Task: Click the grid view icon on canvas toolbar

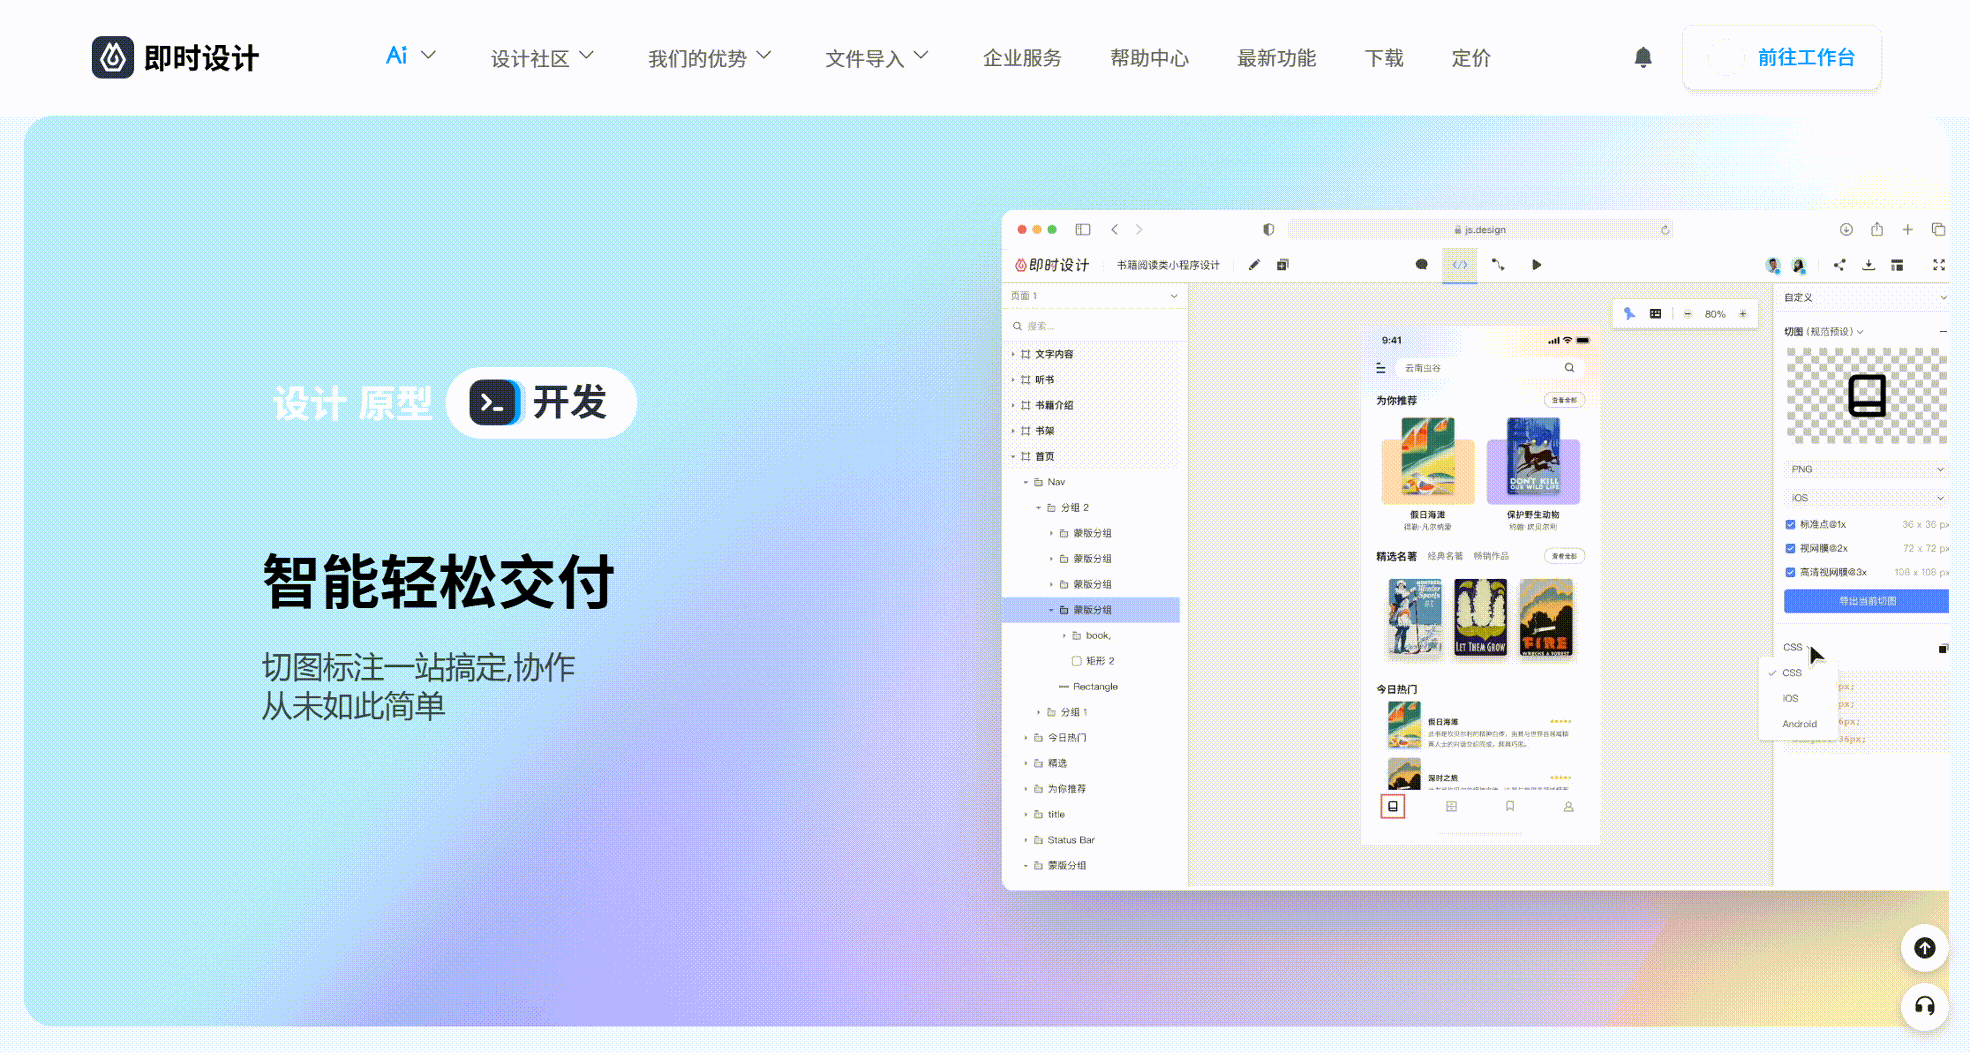Action: click(x=1655, y=314)
